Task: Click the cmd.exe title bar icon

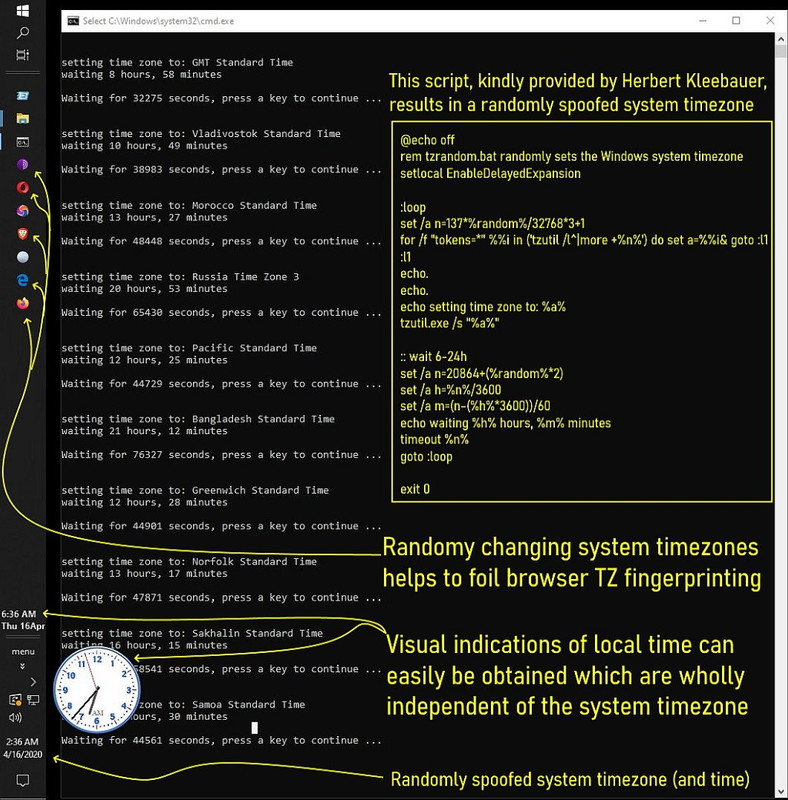Action: tap(73, 21)
